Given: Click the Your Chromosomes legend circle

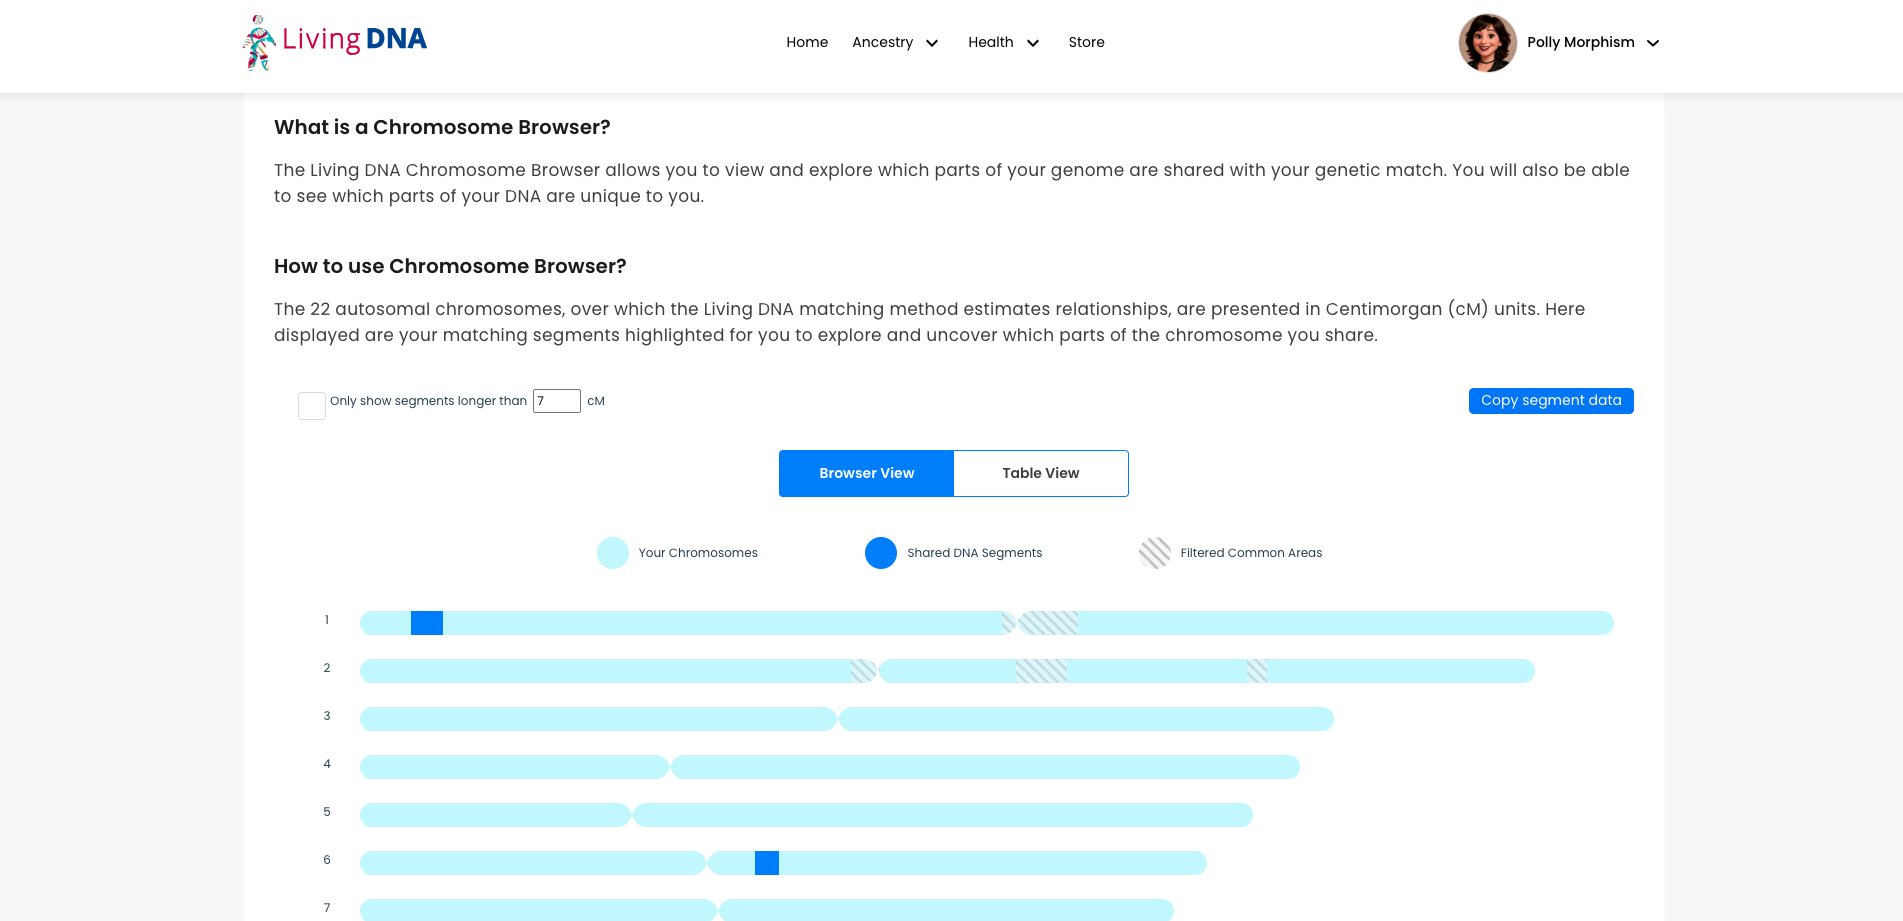Looking at the screenshot, I should point(613,553).
